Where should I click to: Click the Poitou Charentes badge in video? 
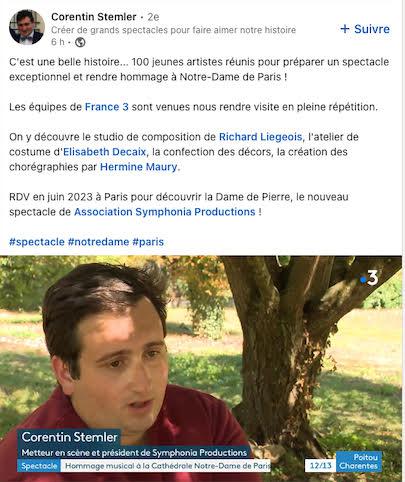coord(359,462)
